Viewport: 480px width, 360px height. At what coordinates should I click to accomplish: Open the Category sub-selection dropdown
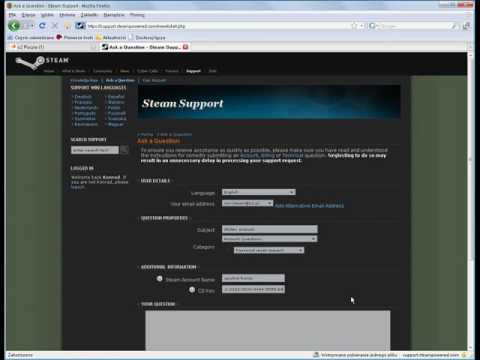269,250
